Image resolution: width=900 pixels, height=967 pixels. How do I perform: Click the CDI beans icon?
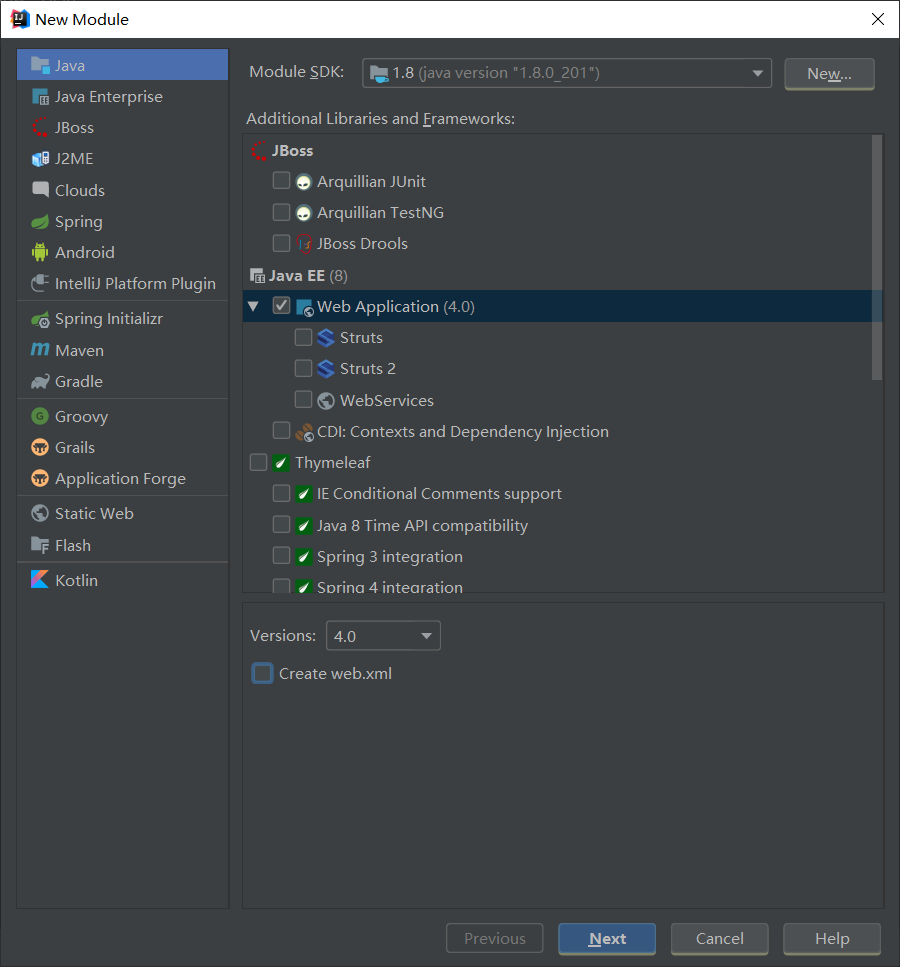(x=305, y=432)
